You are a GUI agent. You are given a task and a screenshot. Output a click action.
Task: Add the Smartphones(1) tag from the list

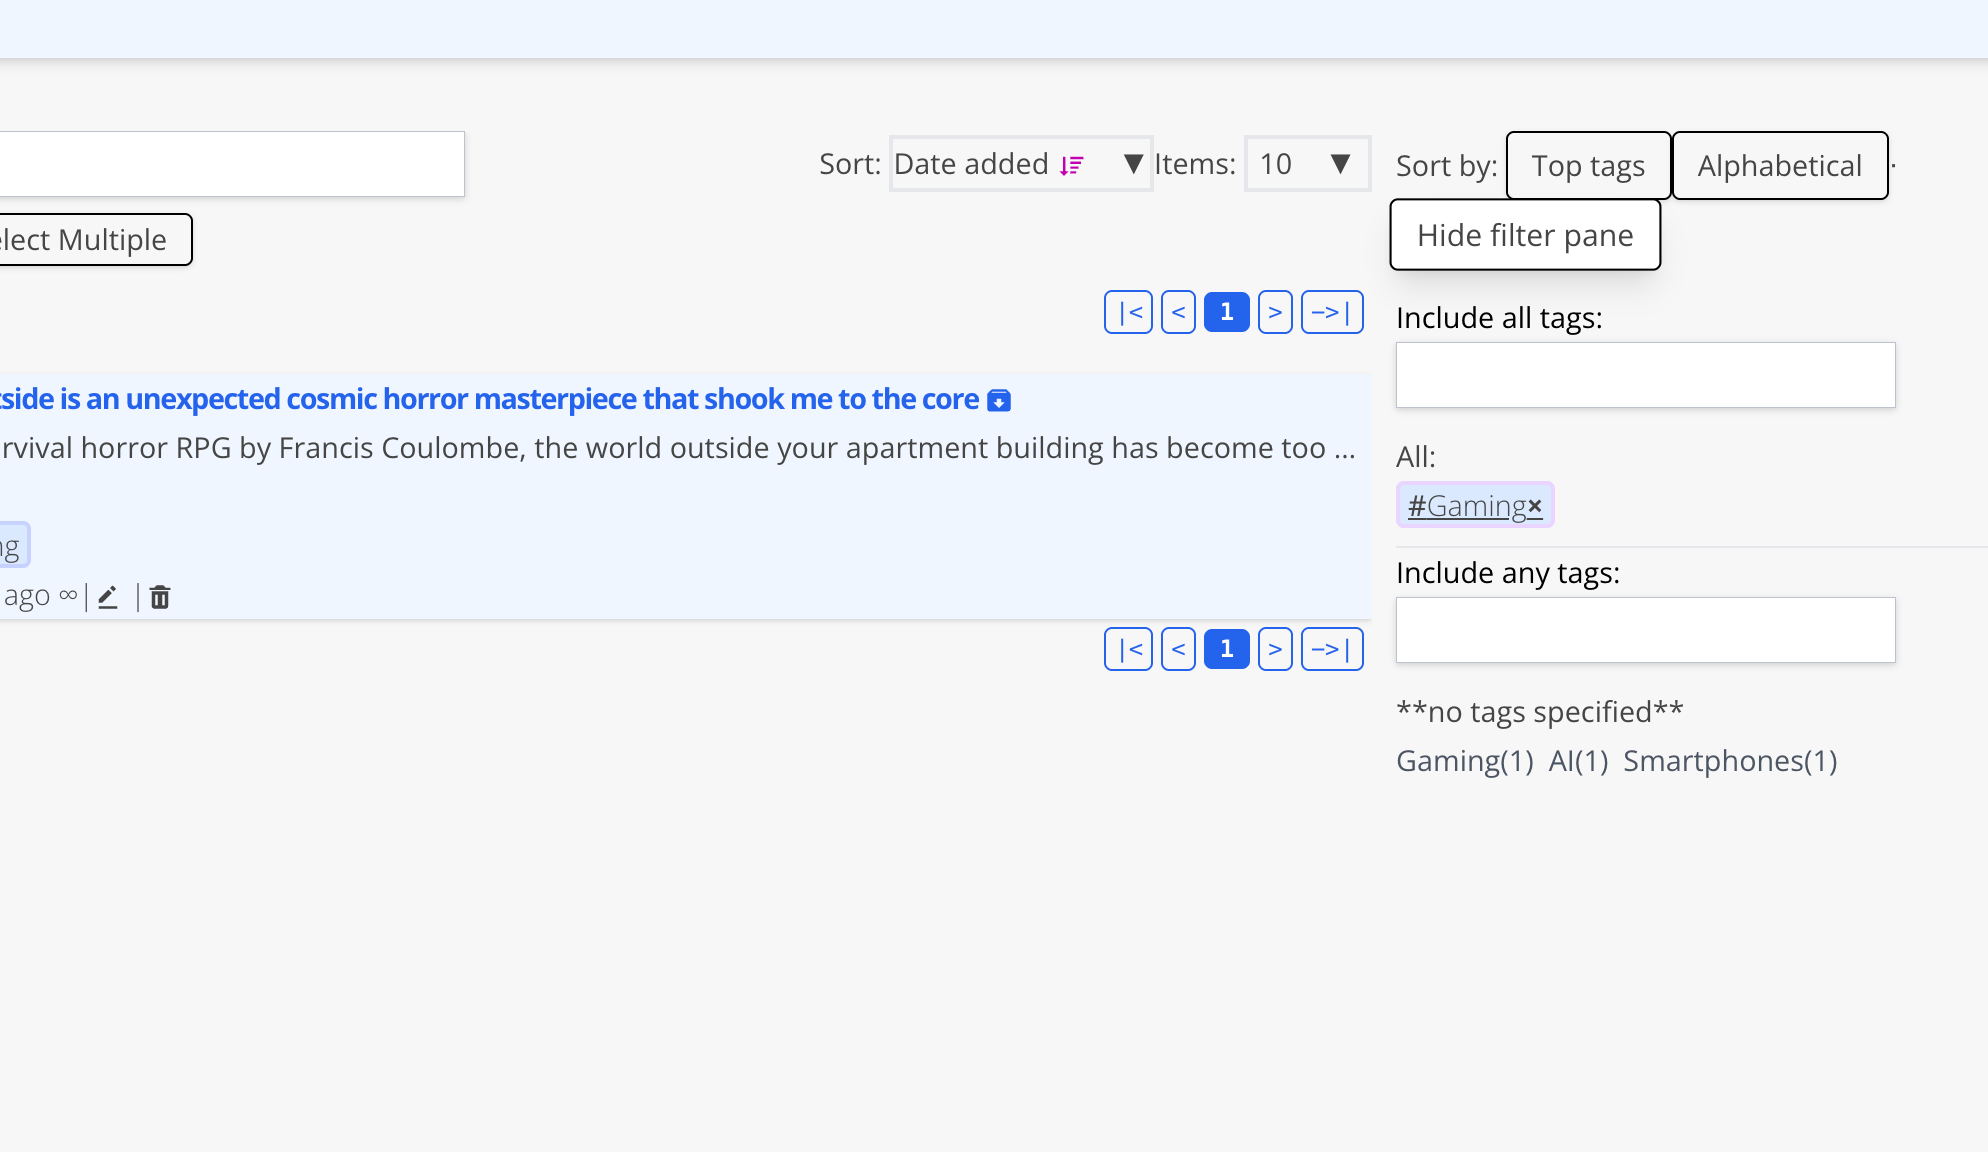coord(1730,761)
